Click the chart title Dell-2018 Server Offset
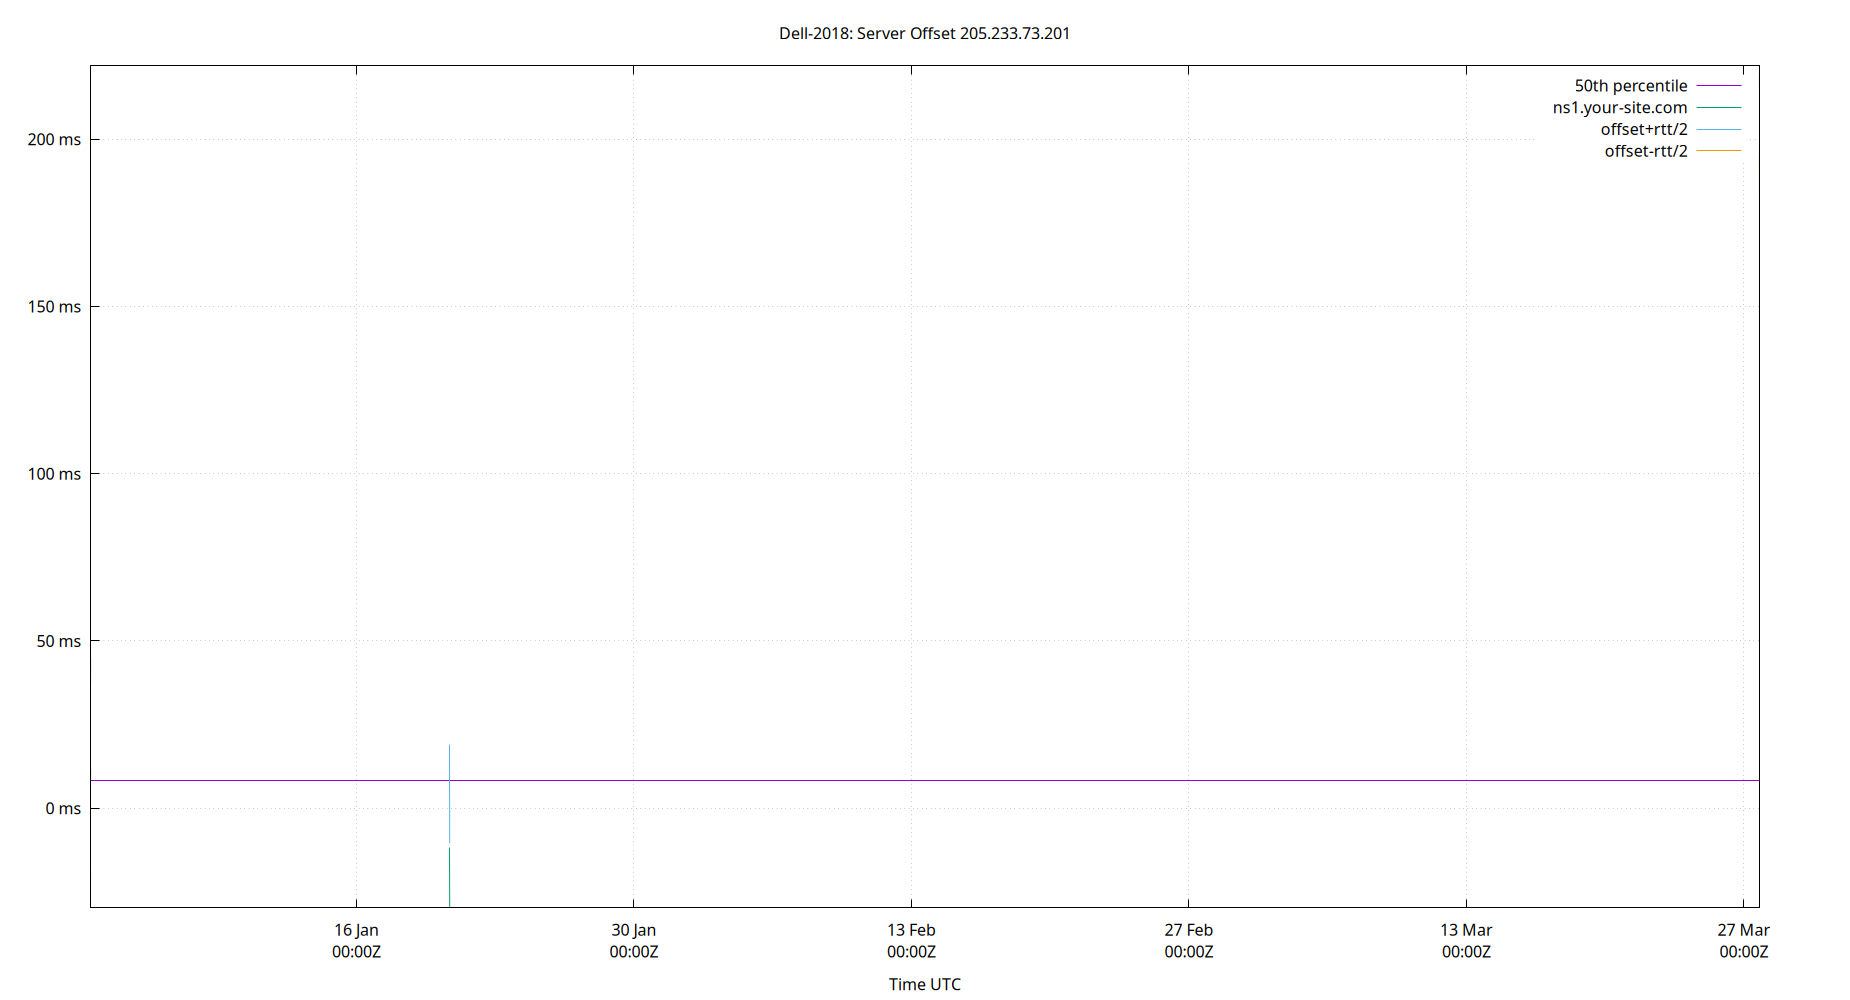Screen dimensions: 1850x1000 click(924, 33)
